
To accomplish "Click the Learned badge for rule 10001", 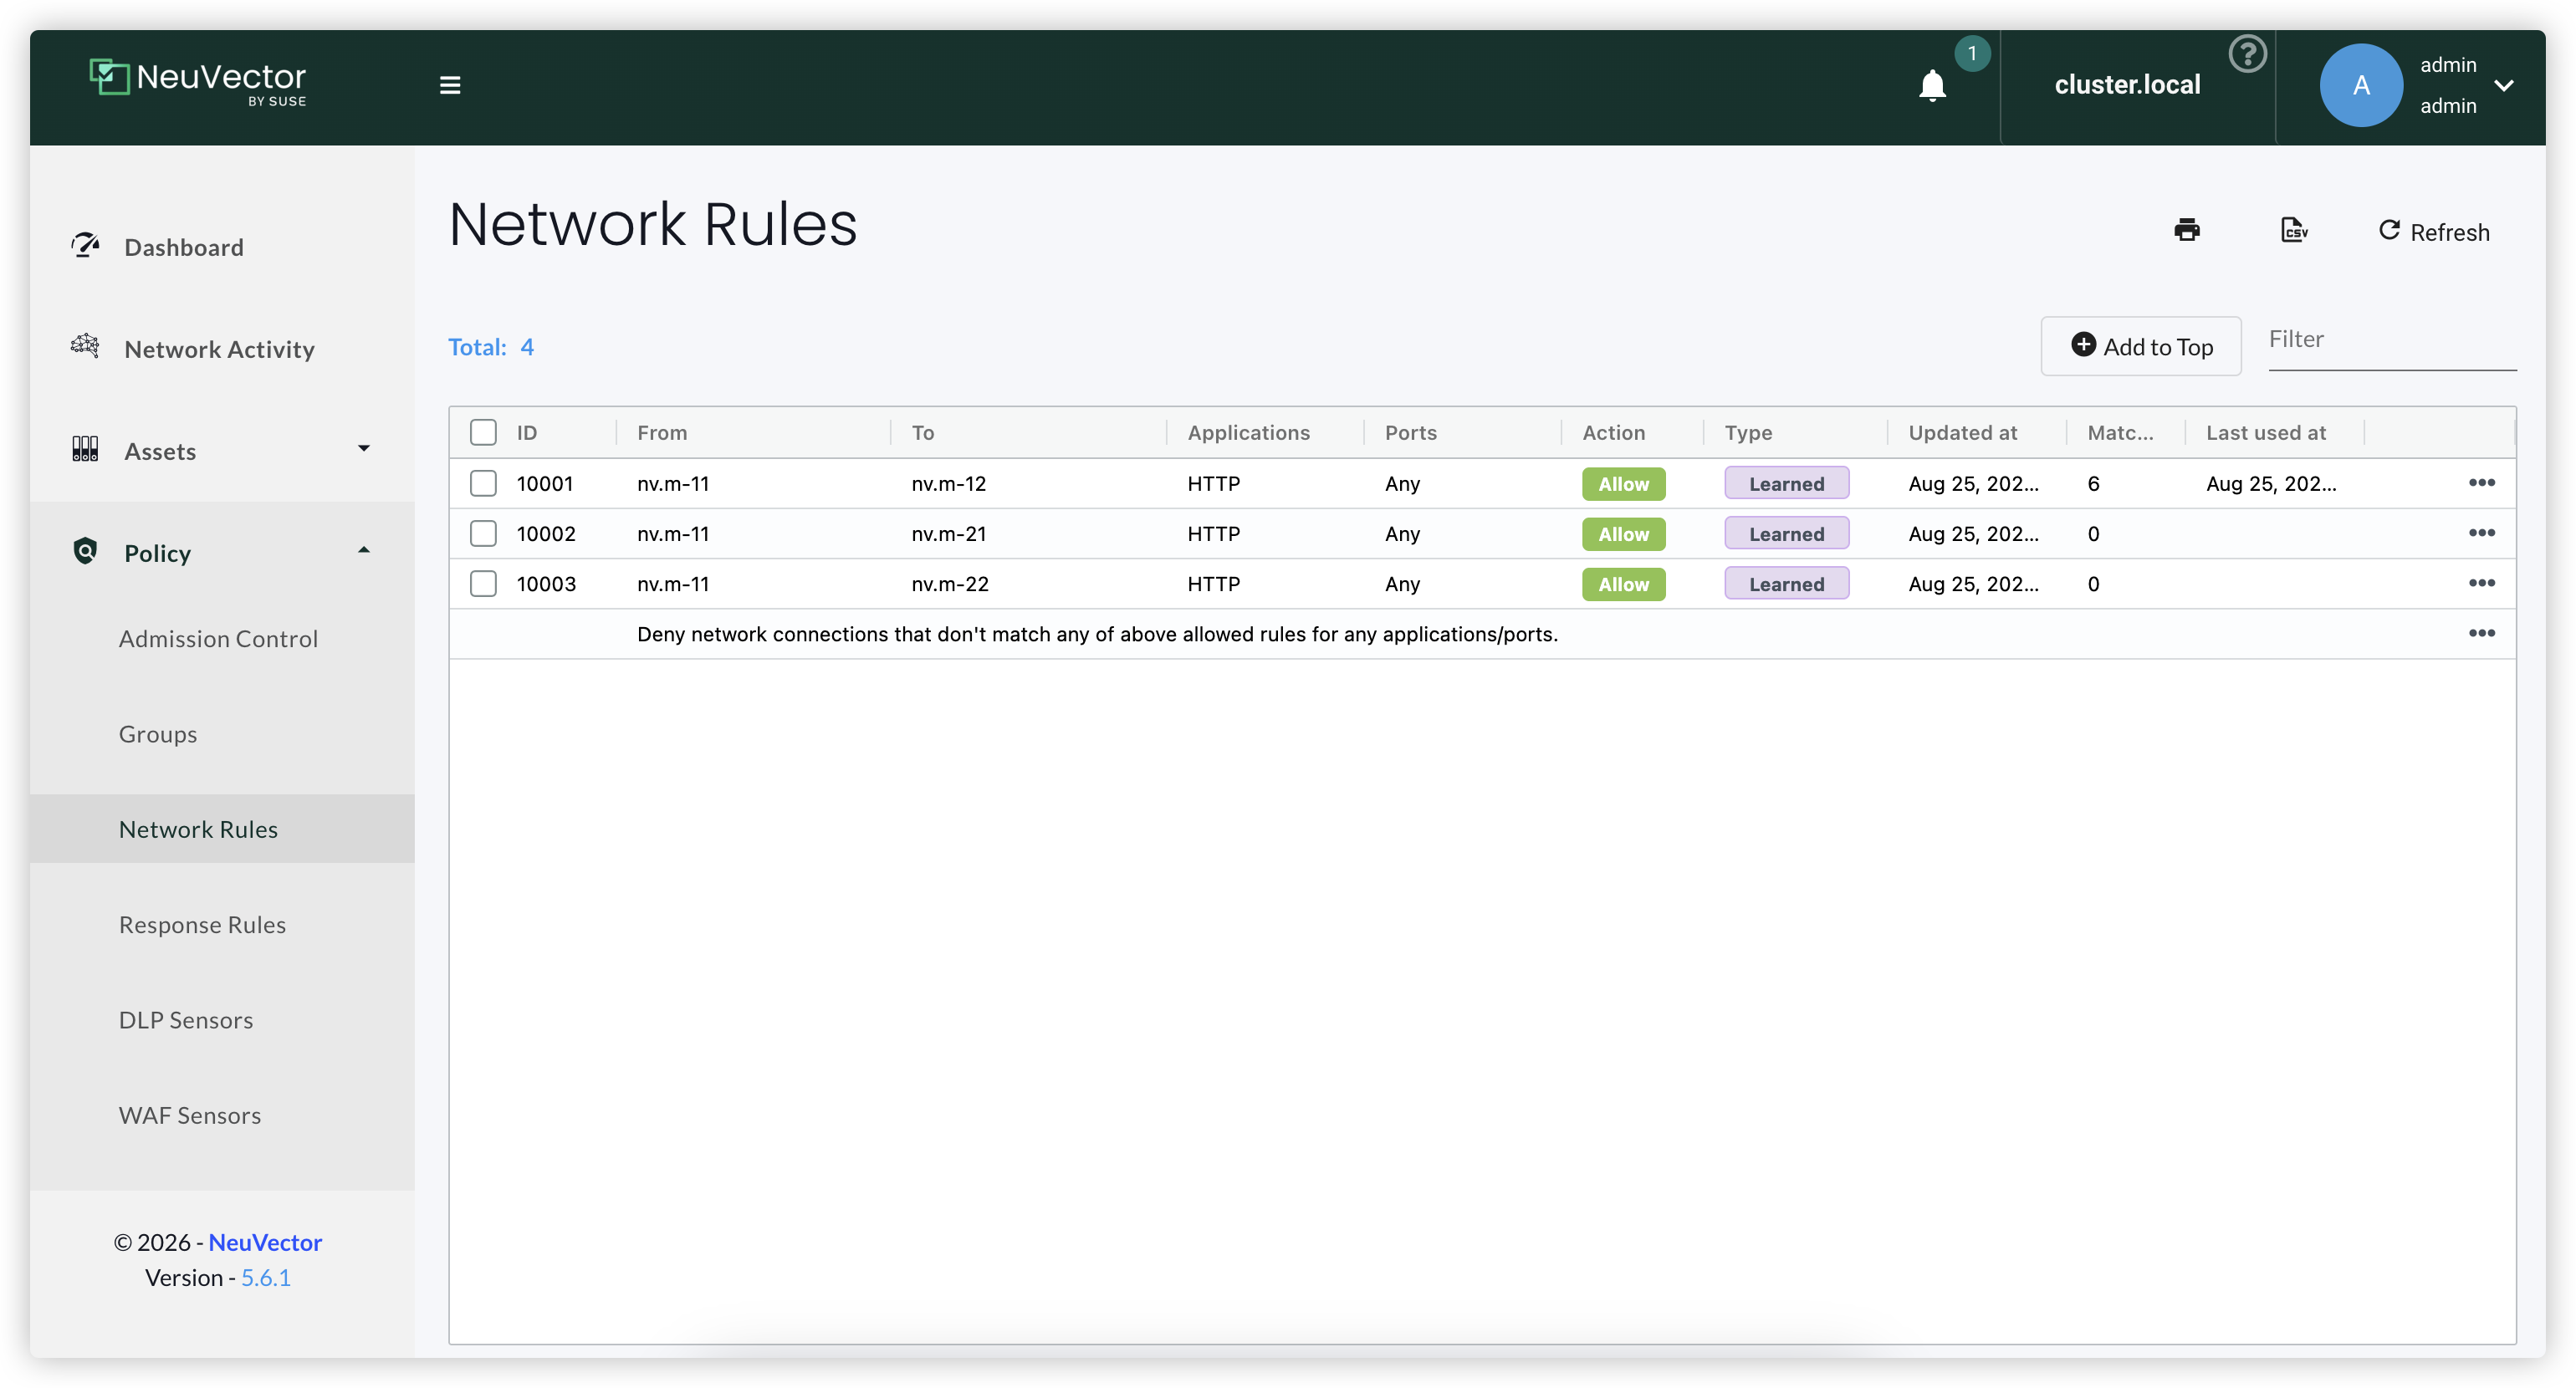I will pyautogui.click(x=1786, y=484).
